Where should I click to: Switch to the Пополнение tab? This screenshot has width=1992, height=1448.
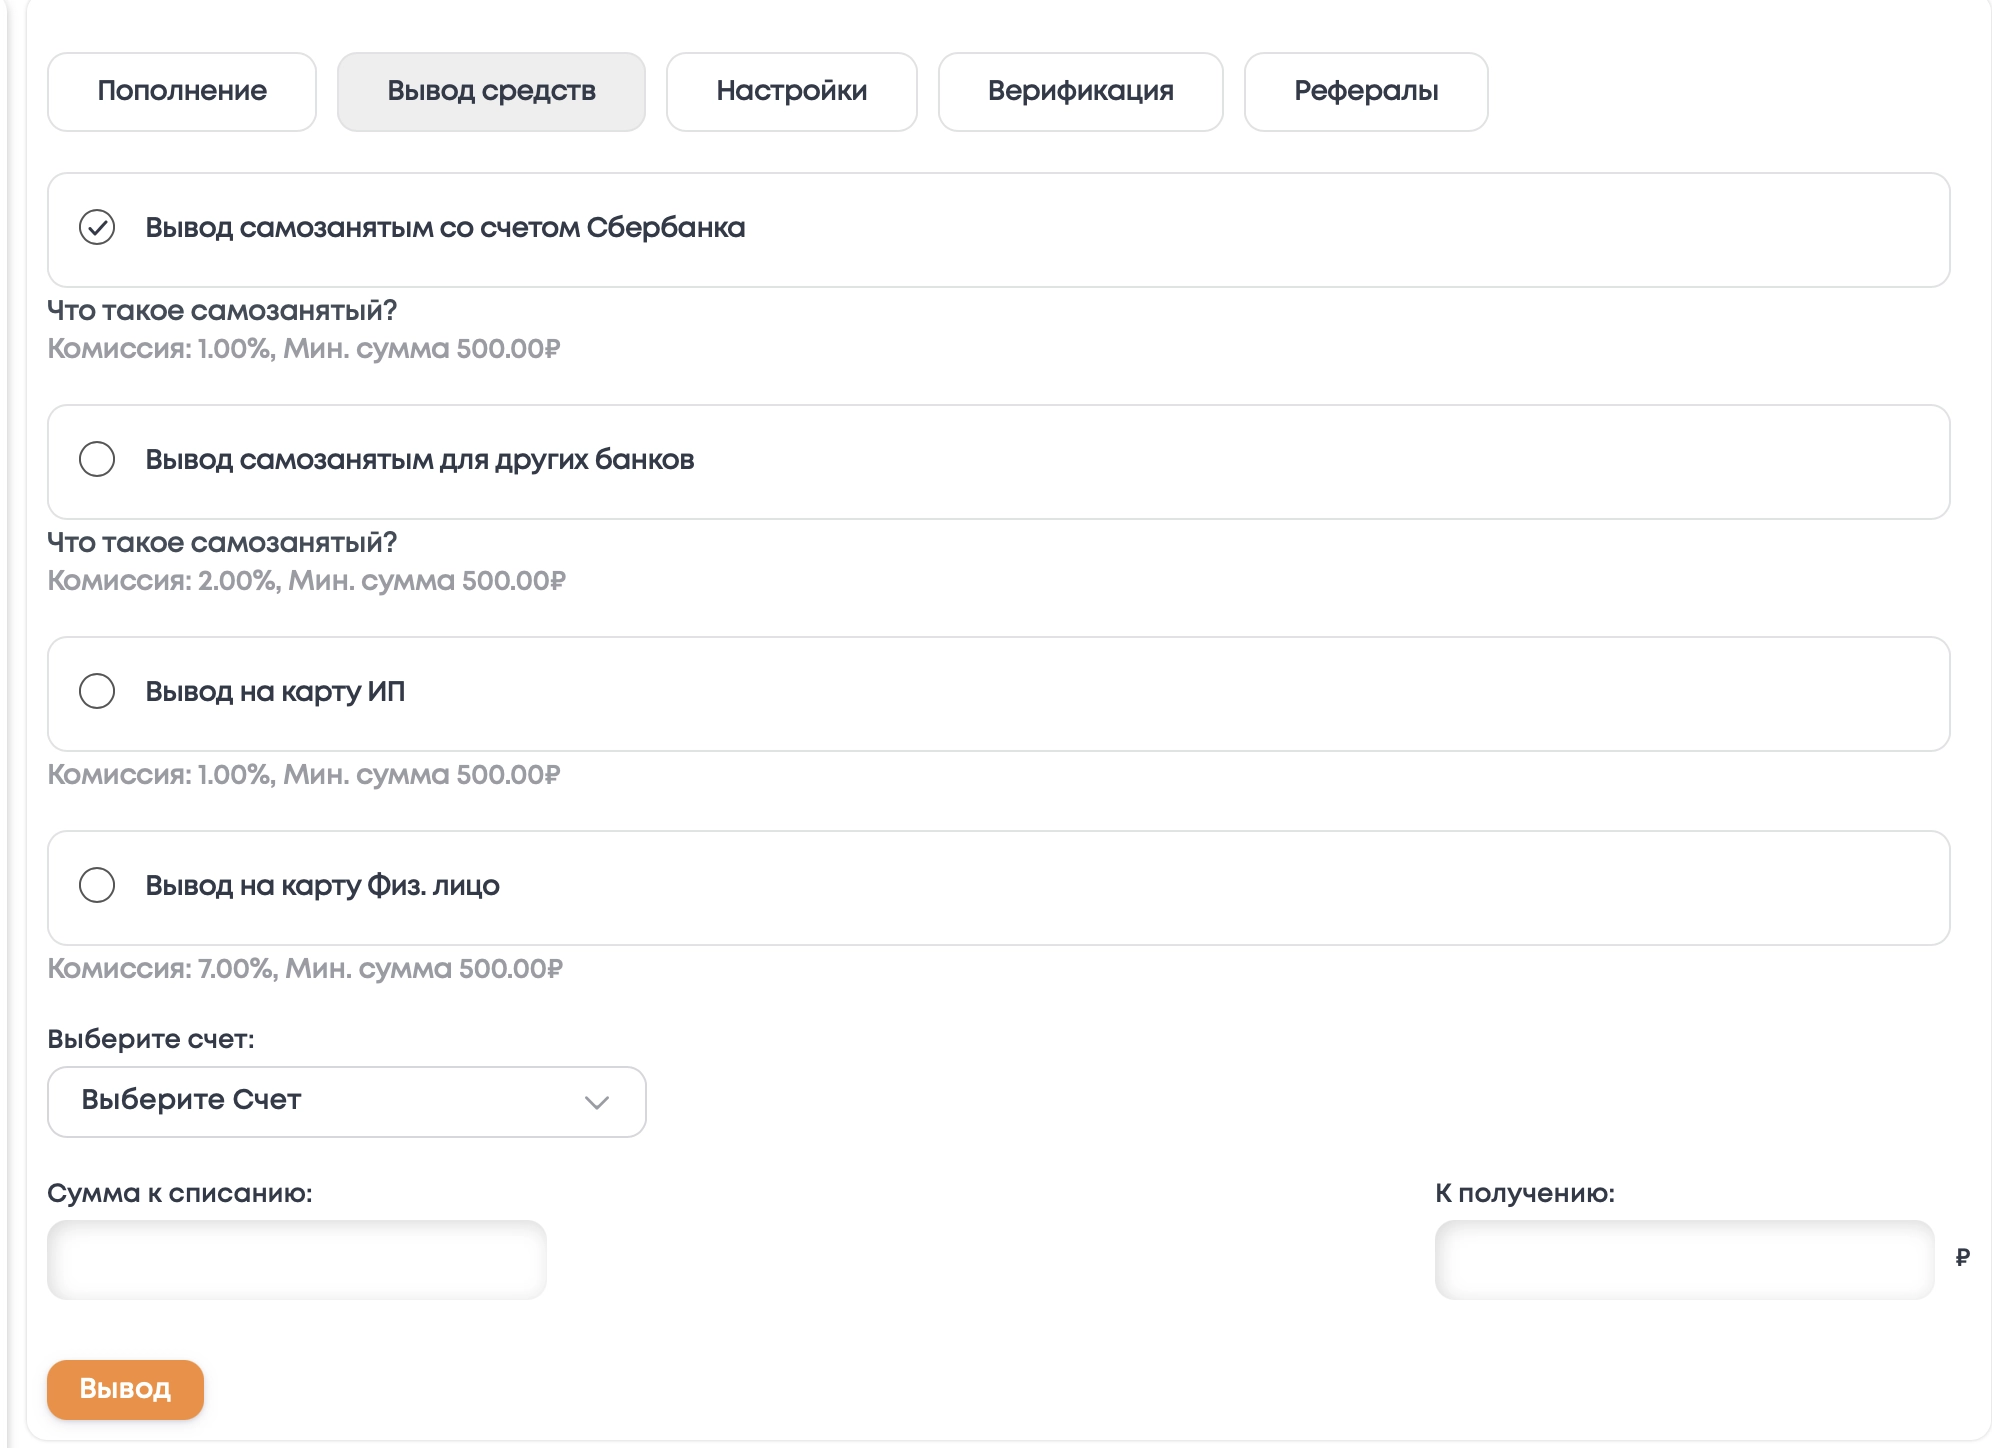click(x=182, y=92)
